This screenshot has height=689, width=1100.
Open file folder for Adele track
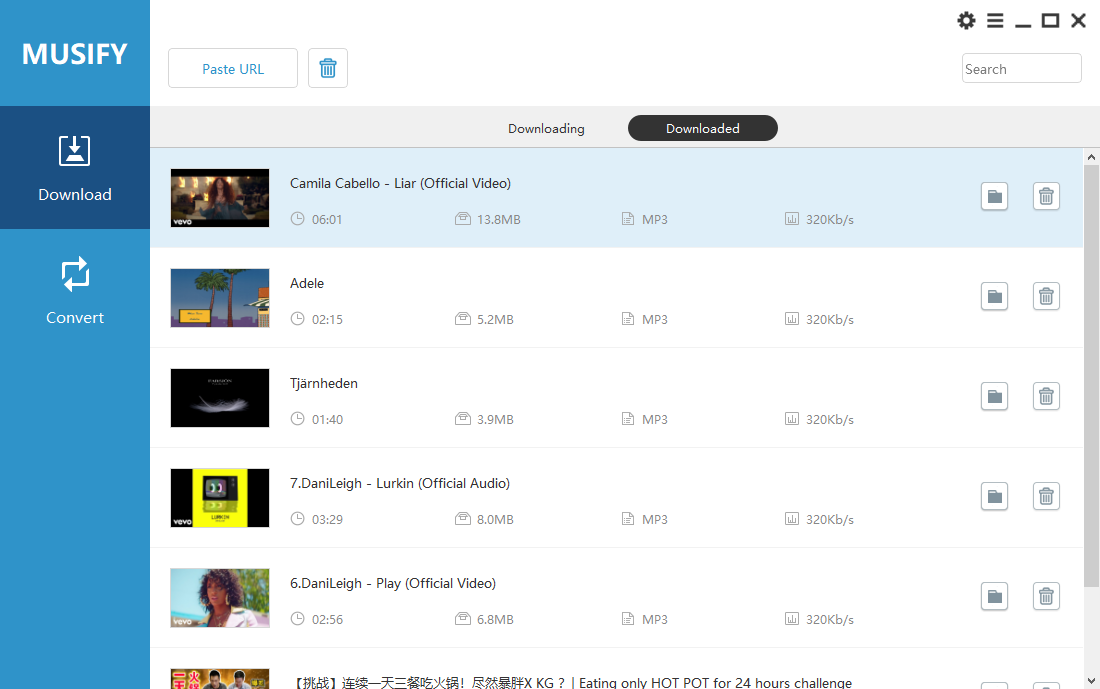coord(994,296)
